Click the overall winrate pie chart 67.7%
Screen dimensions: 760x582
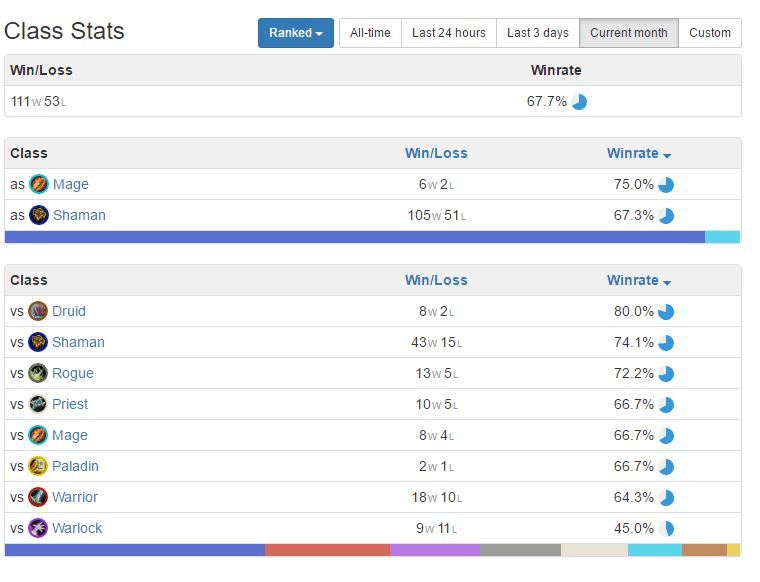579,102
